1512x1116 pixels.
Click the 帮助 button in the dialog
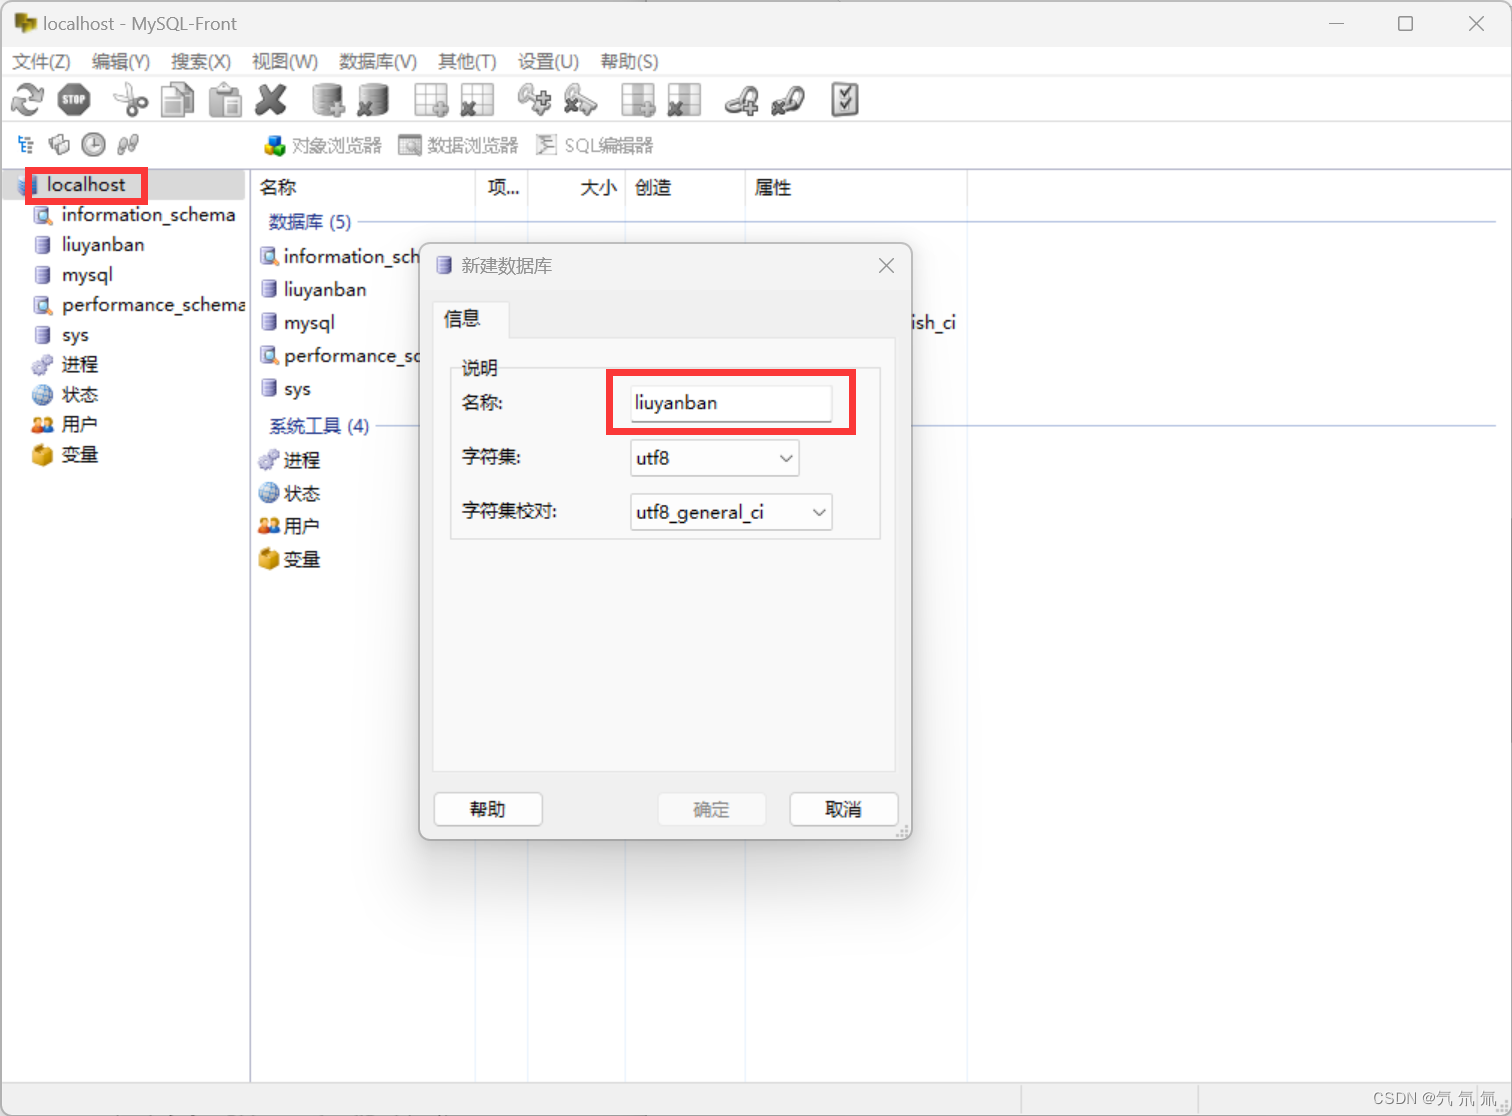[488, 809]
